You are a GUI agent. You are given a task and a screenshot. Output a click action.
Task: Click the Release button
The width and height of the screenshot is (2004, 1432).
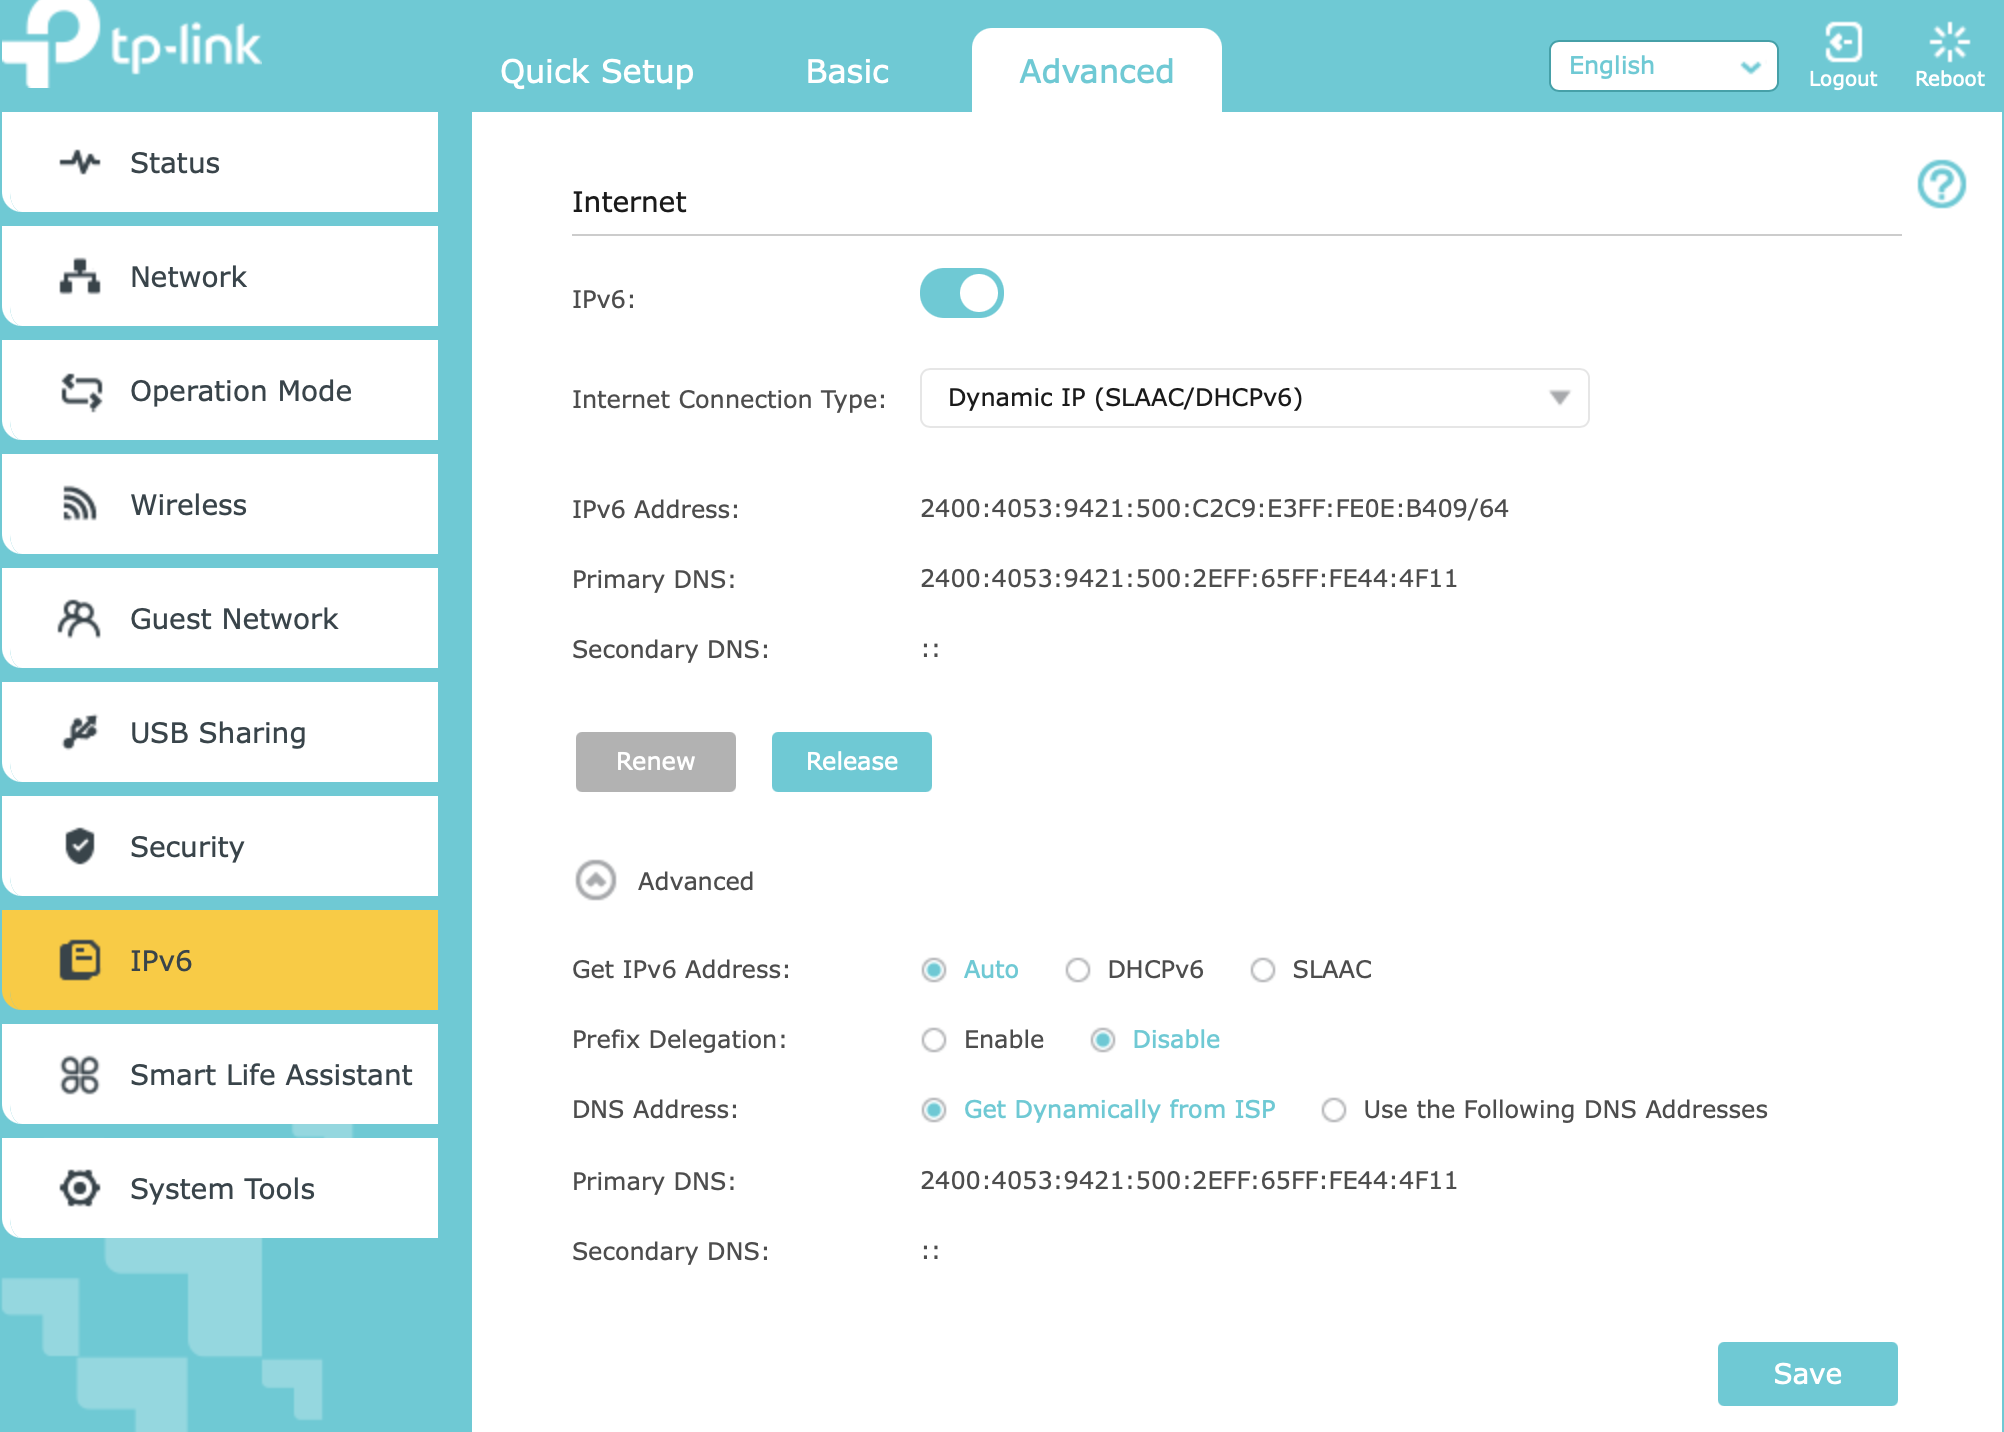[851, 762]
